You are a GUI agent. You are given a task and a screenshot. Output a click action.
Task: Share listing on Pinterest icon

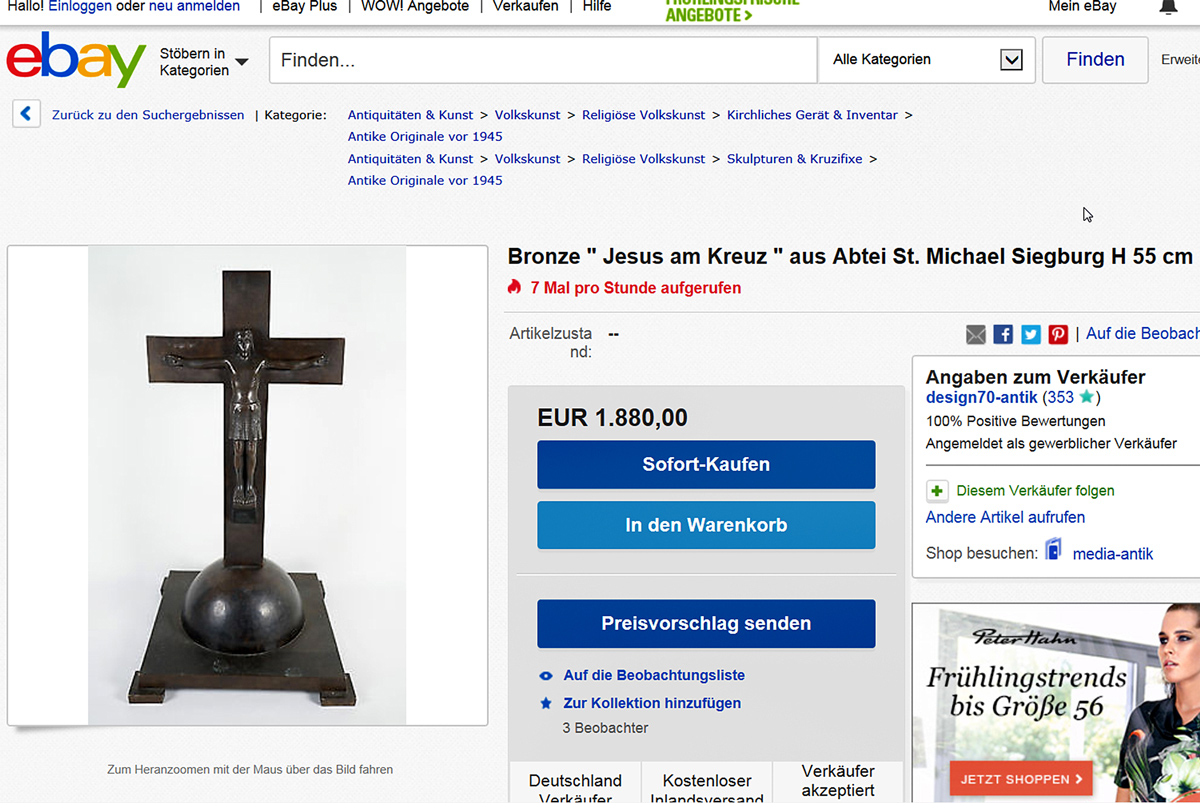tap(1058, 334)
